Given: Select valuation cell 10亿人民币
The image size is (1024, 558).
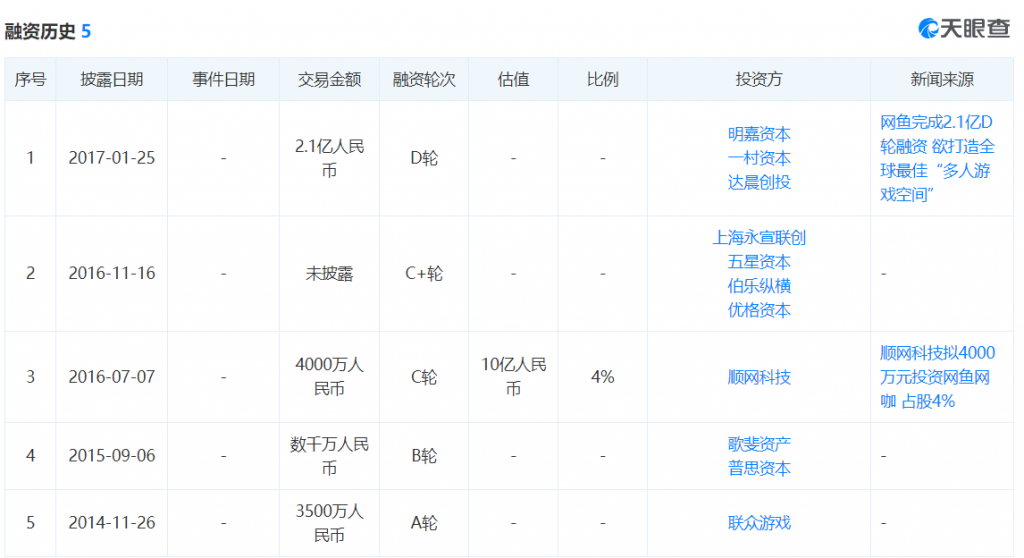Looking at the screenshot, I should tap(513, 377).
